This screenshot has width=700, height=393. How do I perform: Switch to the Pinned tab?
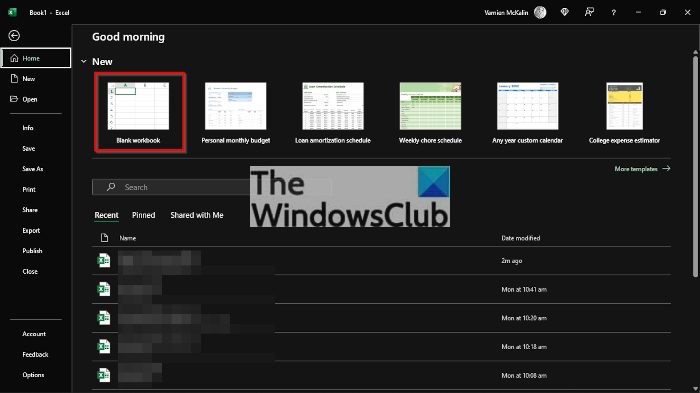(144, 215)
